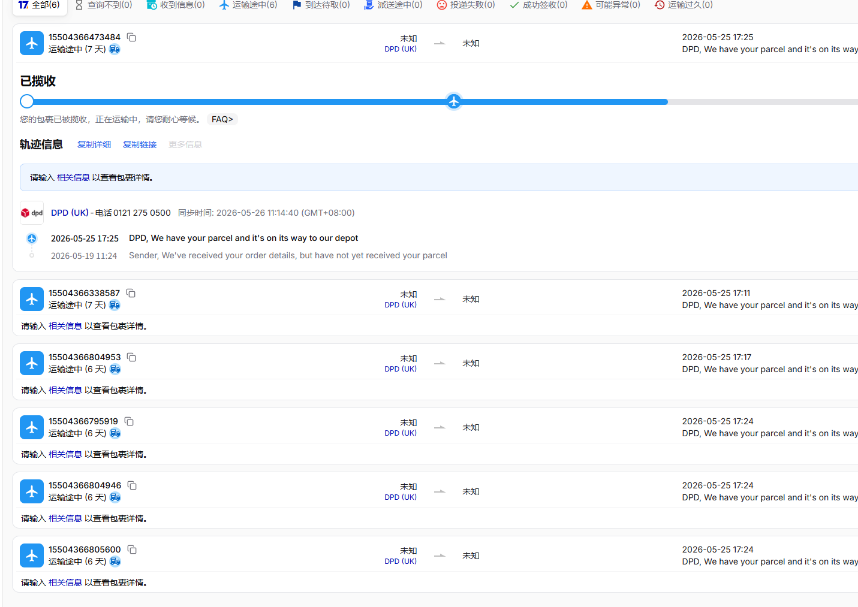Click translate badge beside 15504366338587 status
Screen dimensions: 858x607
[x=114, y=305]
